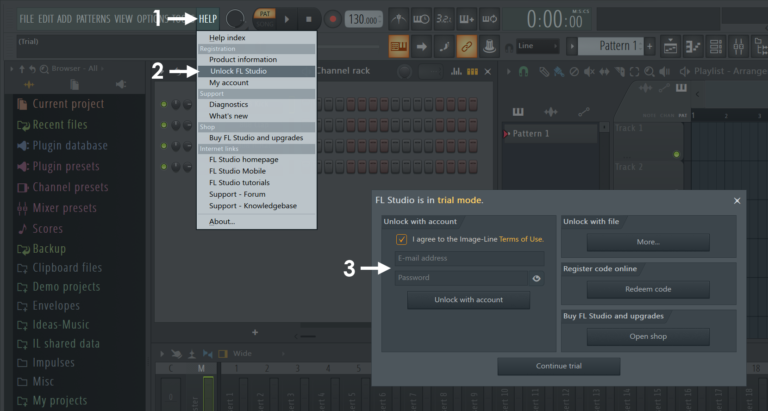Switch Channel rack to the orange step-sequencer view
The height and width of the screenshot is (411, 768).
click(472, 72)
